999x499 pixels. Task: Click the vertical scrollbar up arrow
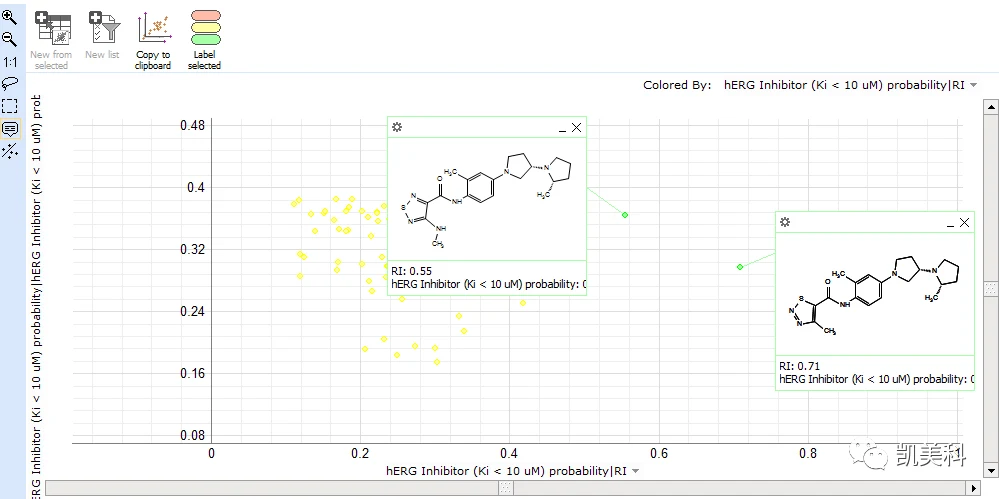tap(991, 107)
